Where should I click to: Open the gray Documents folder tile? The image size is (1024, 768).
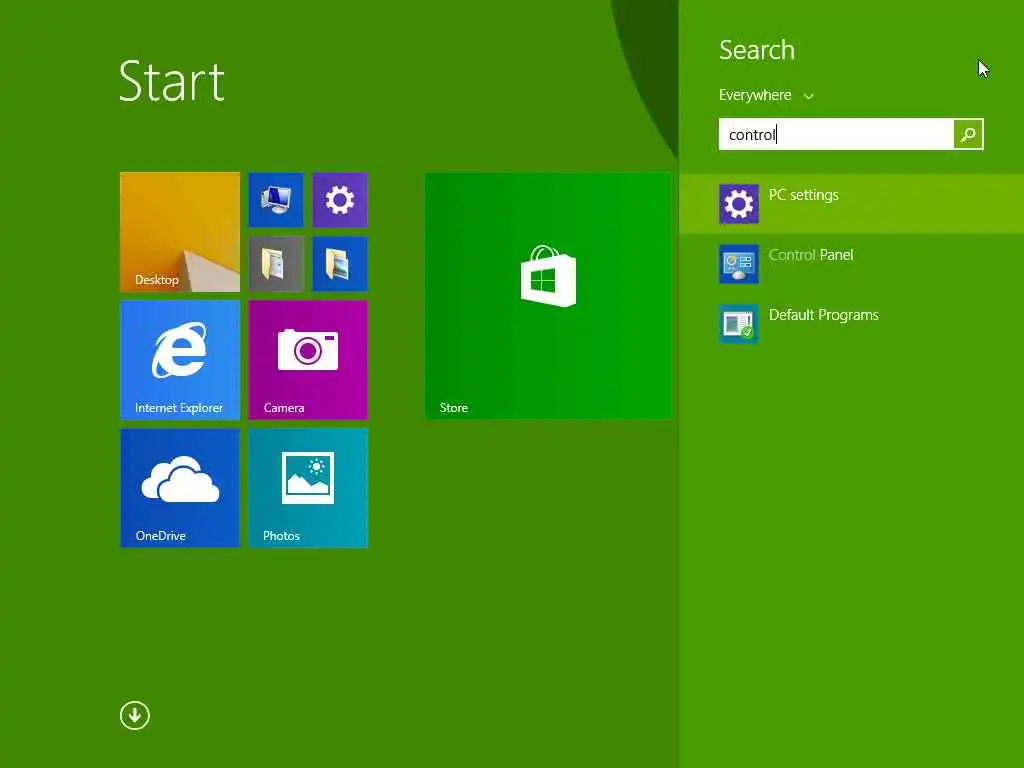[x=276, y=264]
